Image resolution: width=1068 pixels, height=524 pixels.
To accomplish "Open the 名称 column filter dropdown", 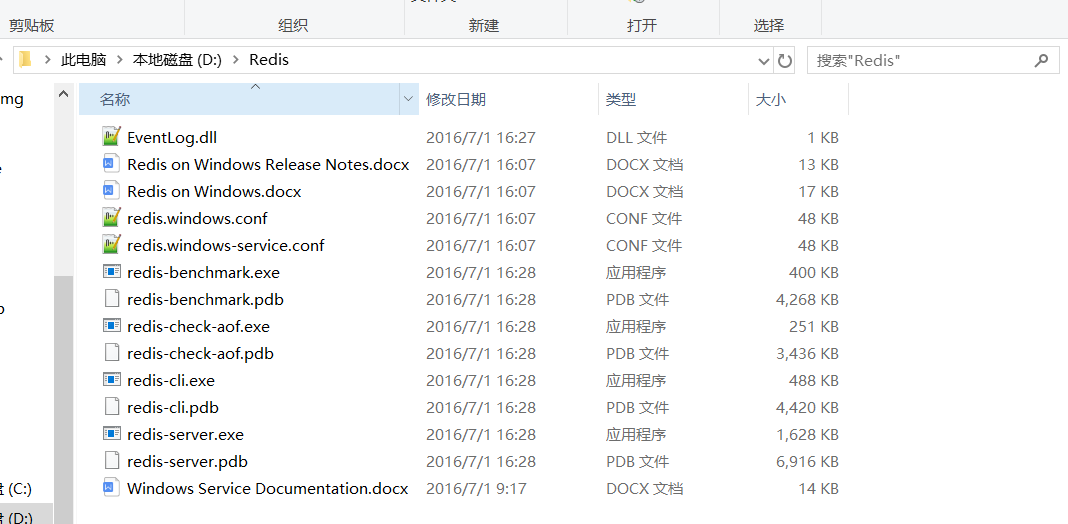I will coord(408,99).
